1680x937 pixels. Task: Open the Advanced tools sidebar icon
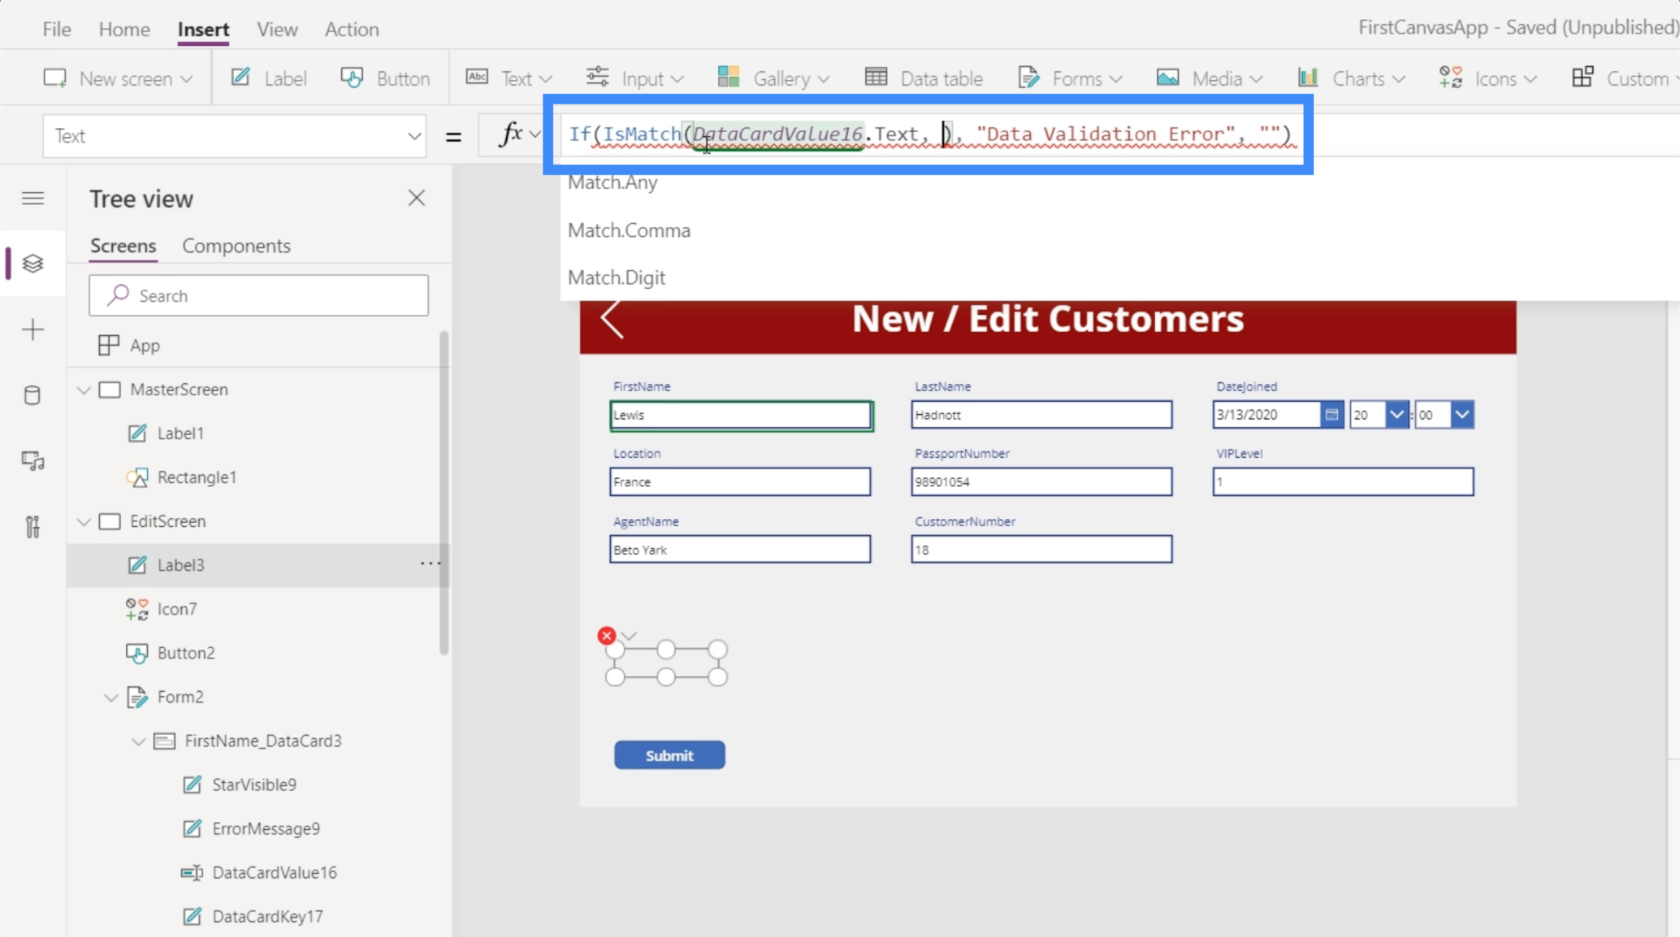33,527
